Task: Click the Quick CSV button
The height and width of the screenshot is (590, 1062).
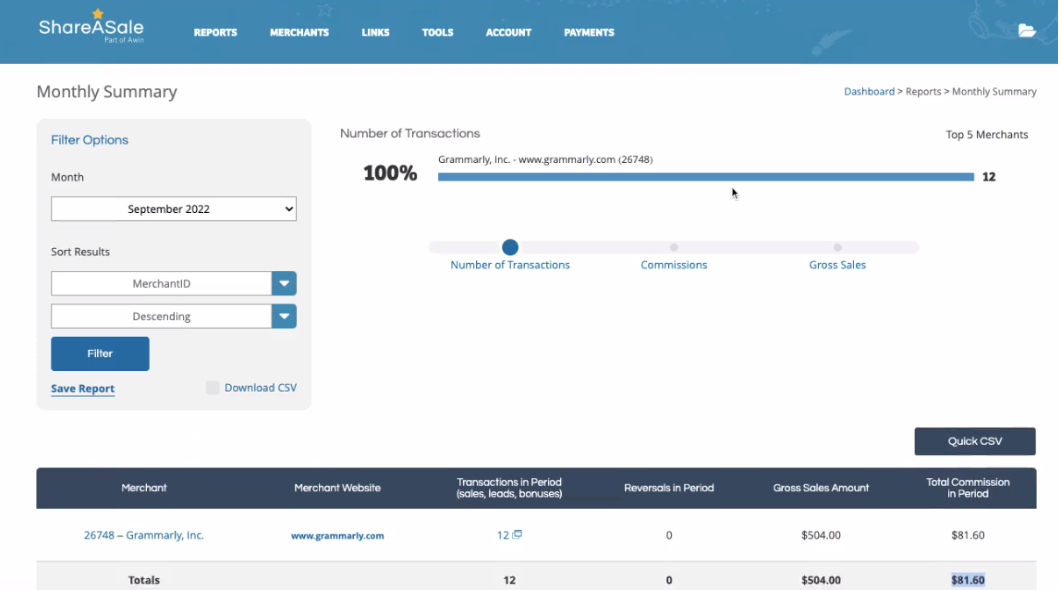Action: pos(975,441)
